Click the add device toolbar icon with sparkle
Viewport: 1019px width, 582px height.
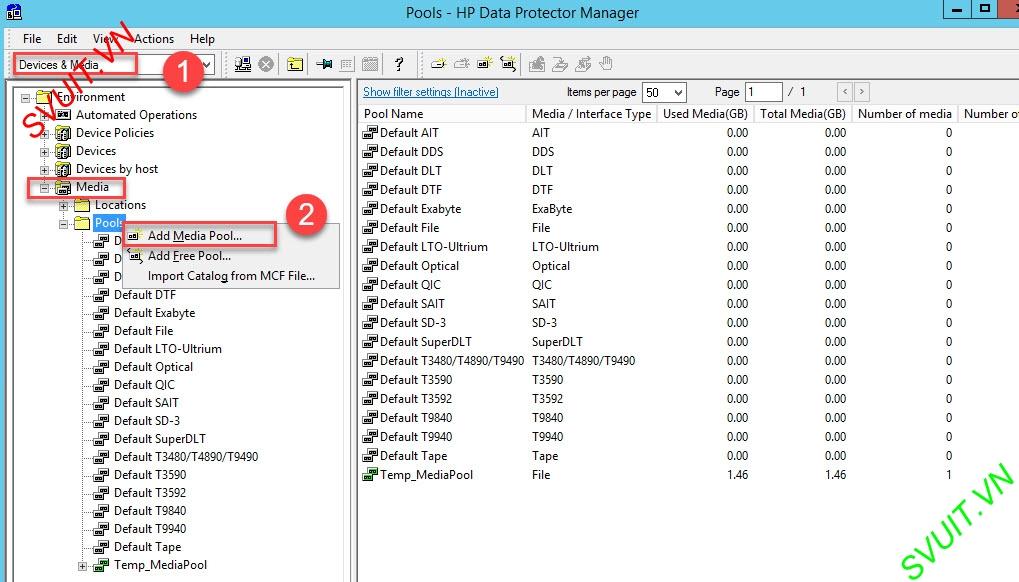pyautogui.click(x=439, y=63)
